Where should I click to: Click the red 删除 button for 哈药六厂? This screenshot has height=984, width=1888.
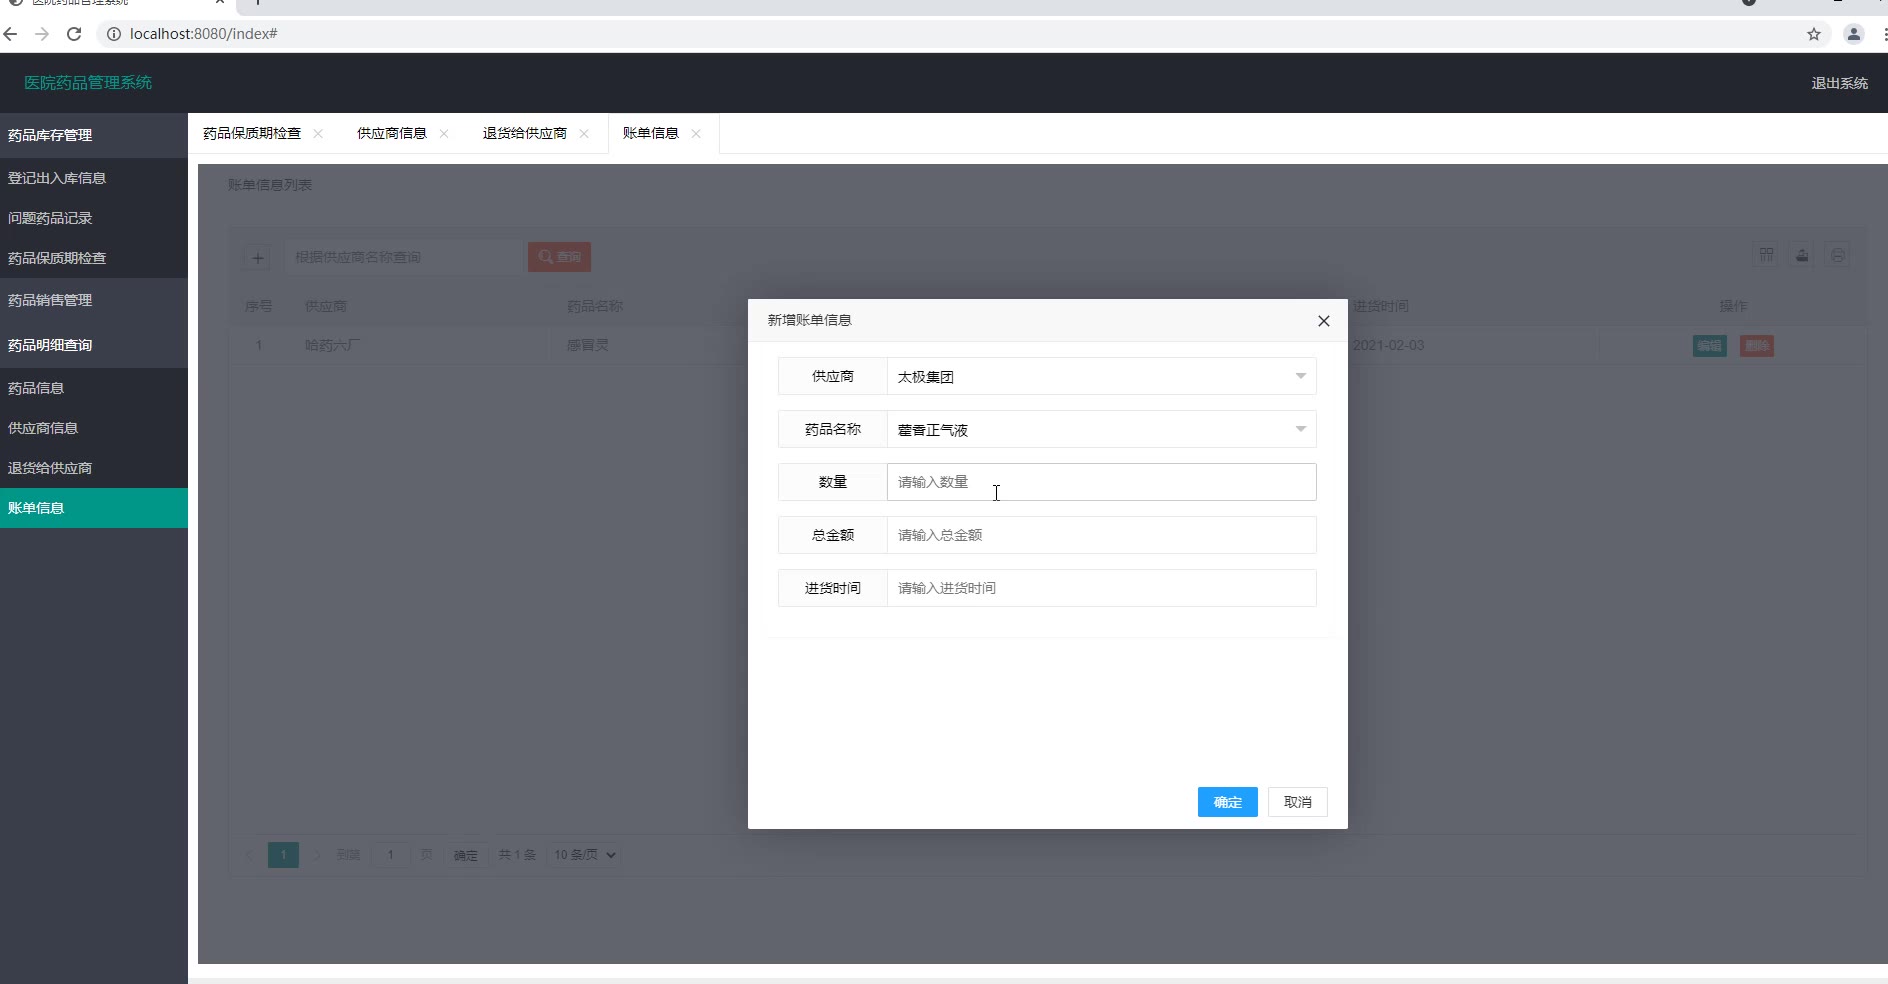[1757, 346]
